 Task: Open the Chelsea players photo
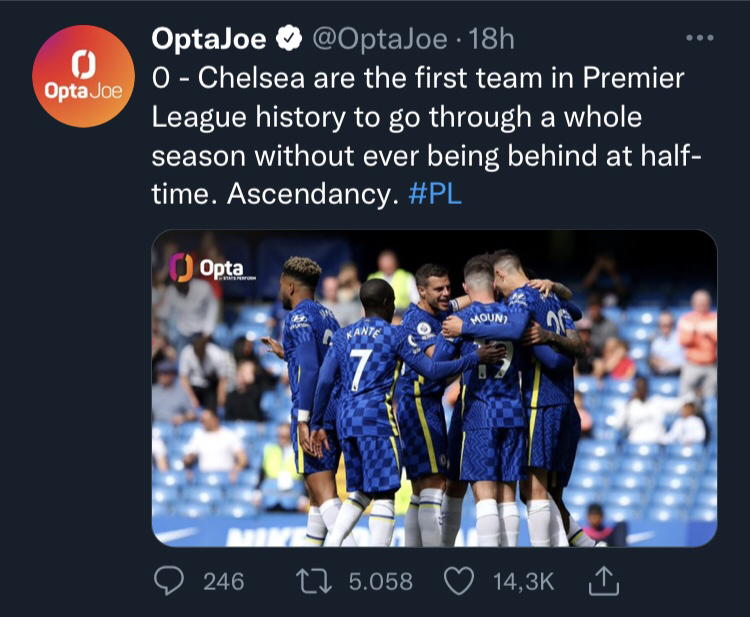click(434, 389)
